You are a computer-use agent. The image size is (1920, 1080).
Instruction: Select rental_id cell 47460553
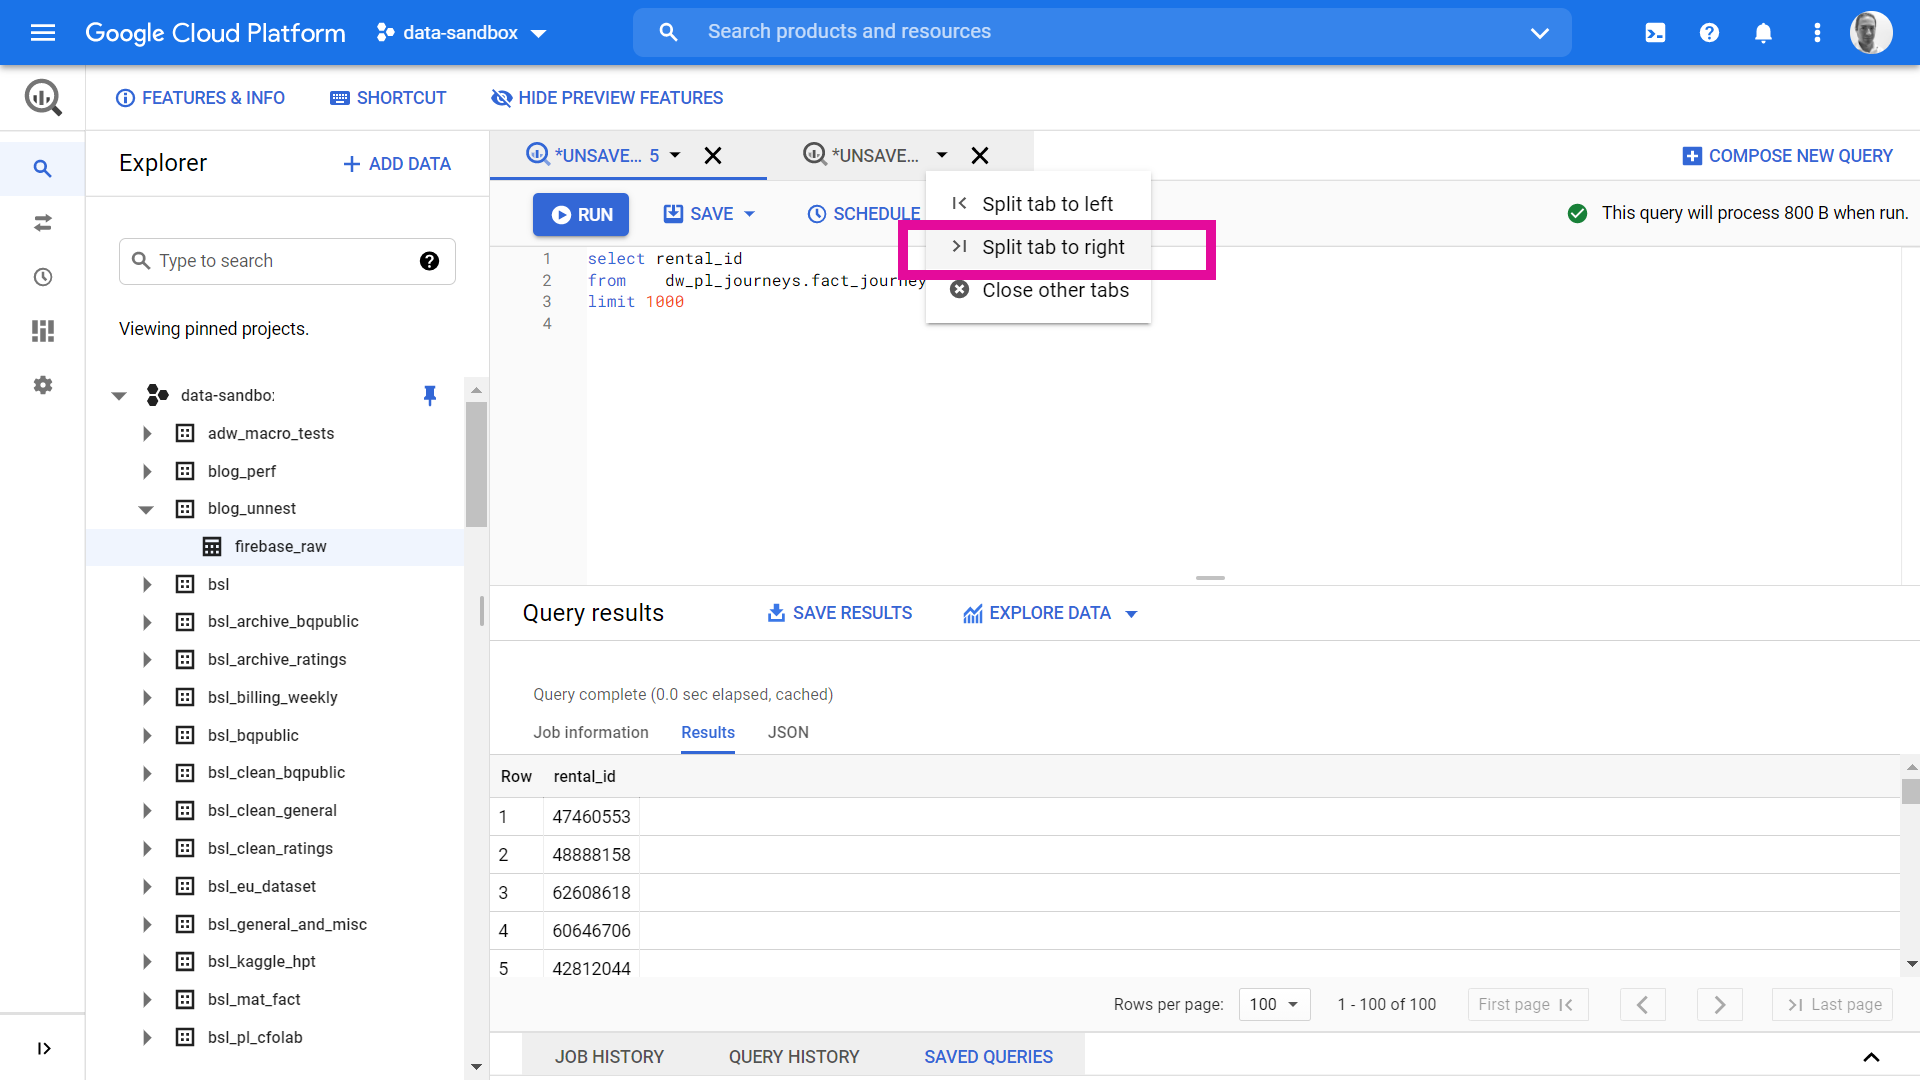point(591,817)
